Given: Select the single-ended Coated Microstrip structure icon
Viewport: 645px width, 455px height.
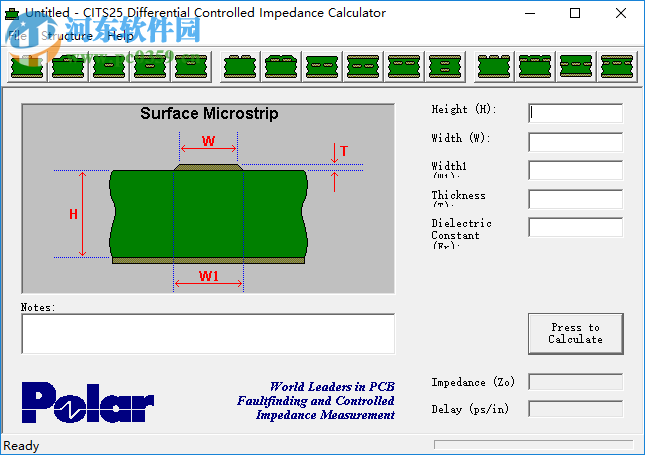Looking at the screenshot, I should (x=68, y=67).
